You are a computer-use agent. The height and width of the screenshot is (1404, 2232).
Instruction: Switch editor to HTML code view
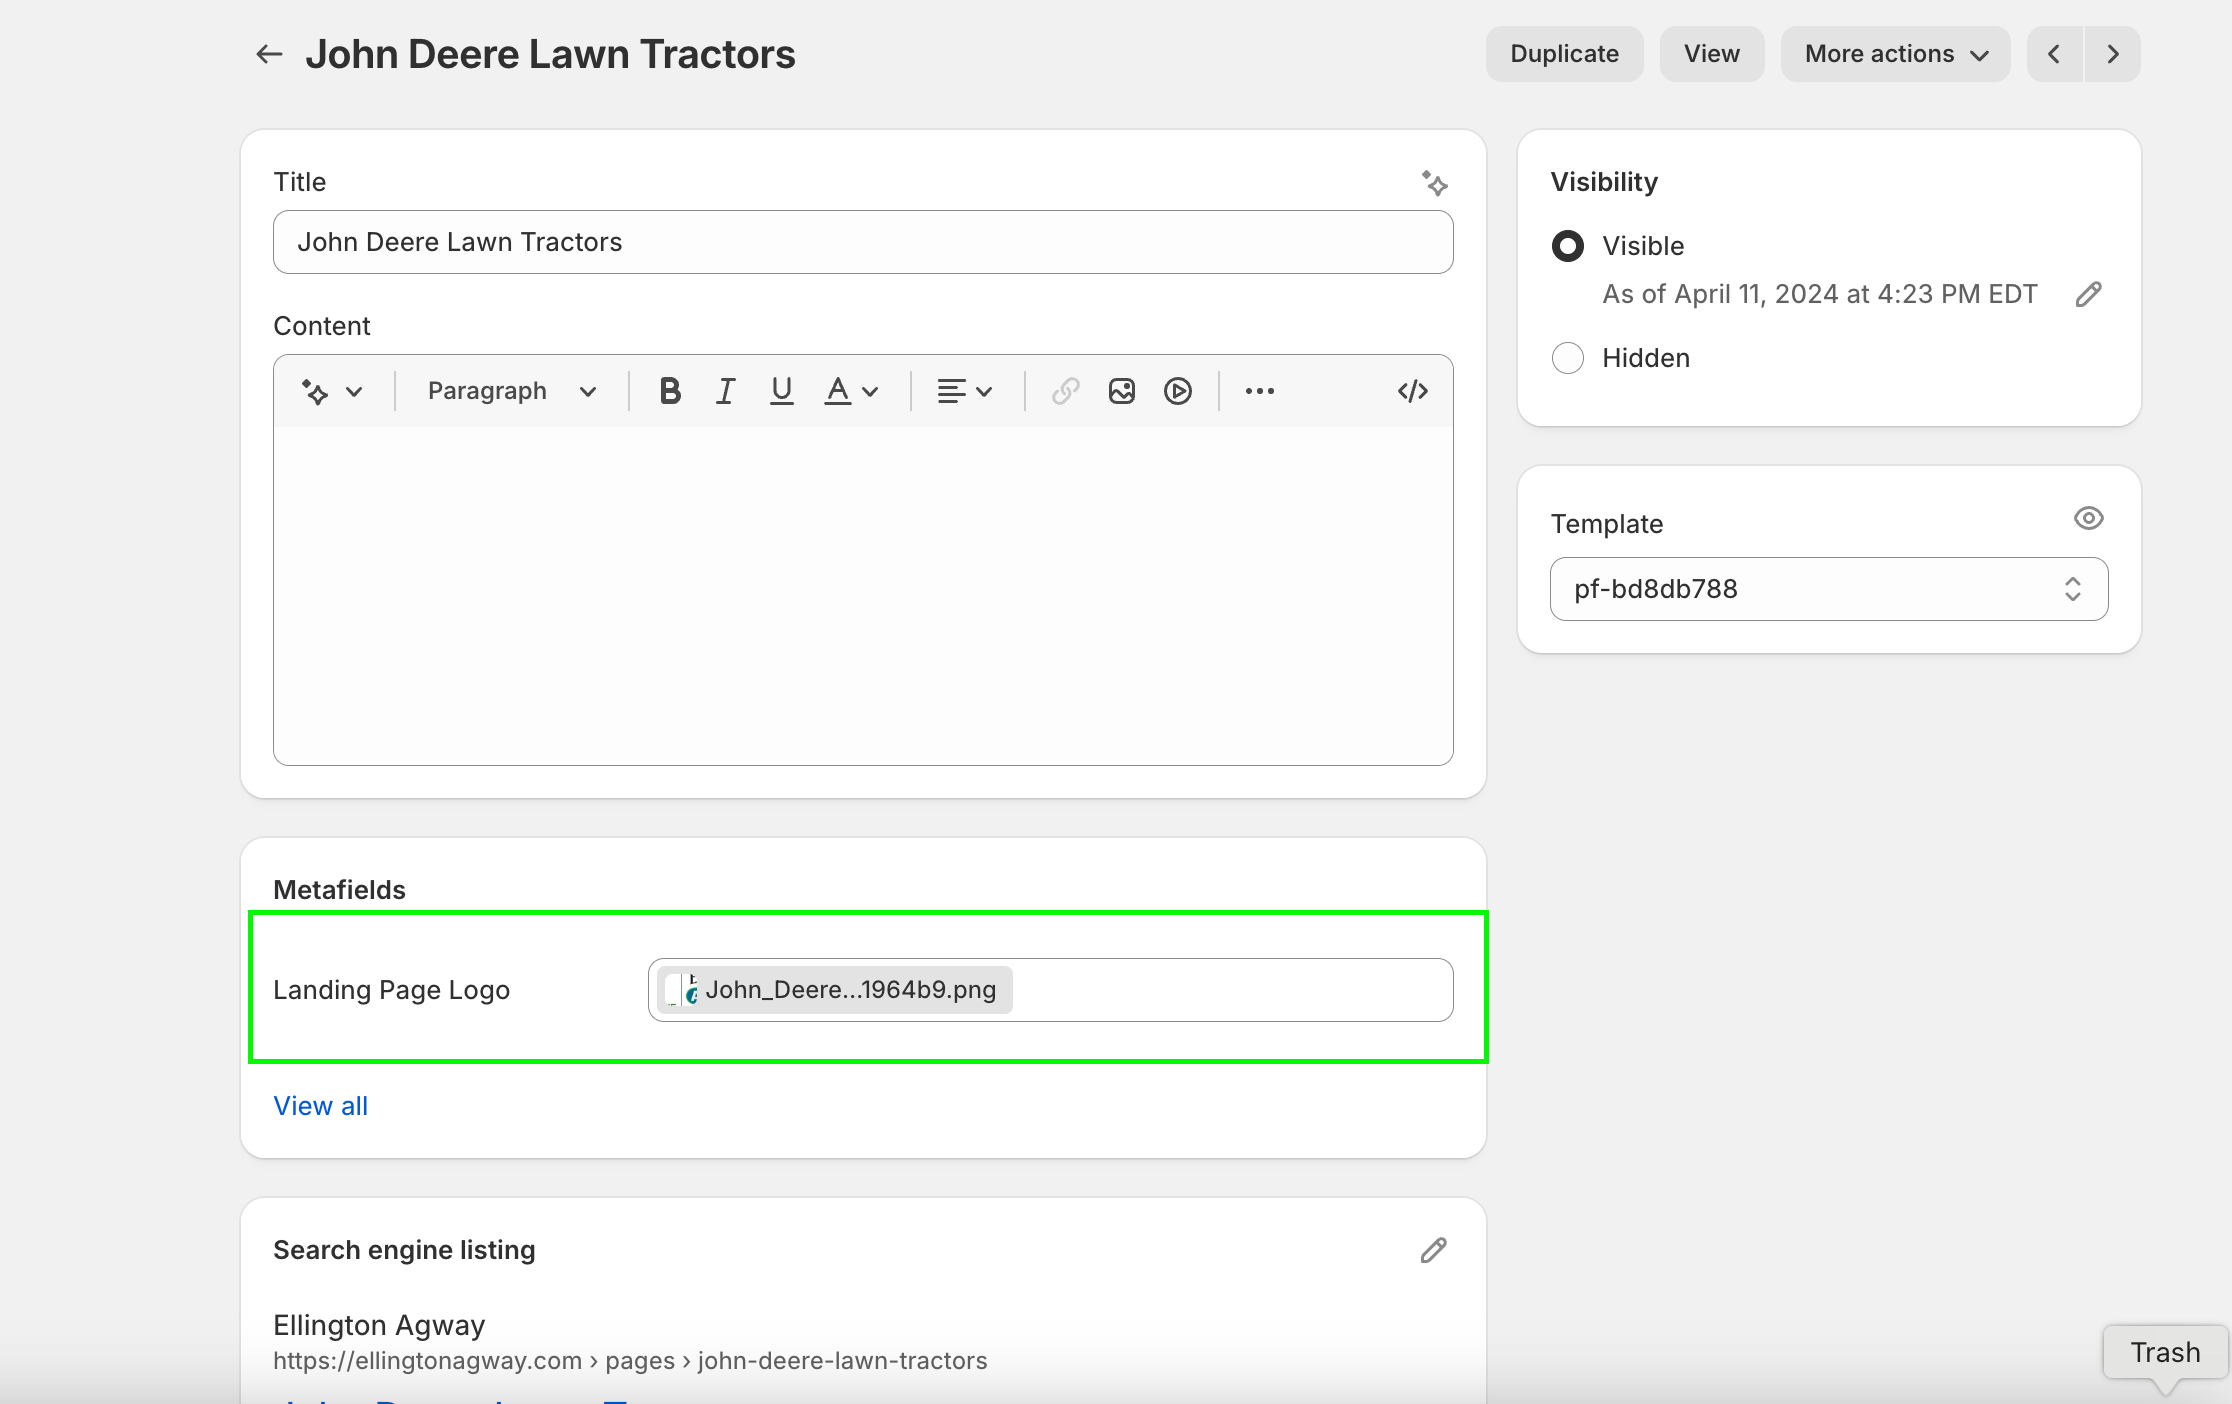(x=1412, y=391)
